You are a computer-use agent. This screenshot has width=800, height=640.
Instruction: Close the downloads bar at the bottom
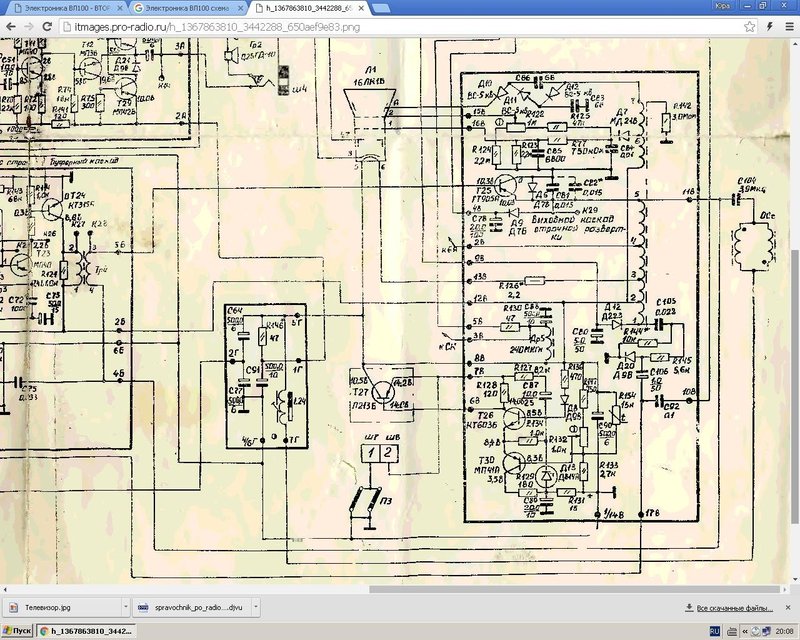(788, 607)
